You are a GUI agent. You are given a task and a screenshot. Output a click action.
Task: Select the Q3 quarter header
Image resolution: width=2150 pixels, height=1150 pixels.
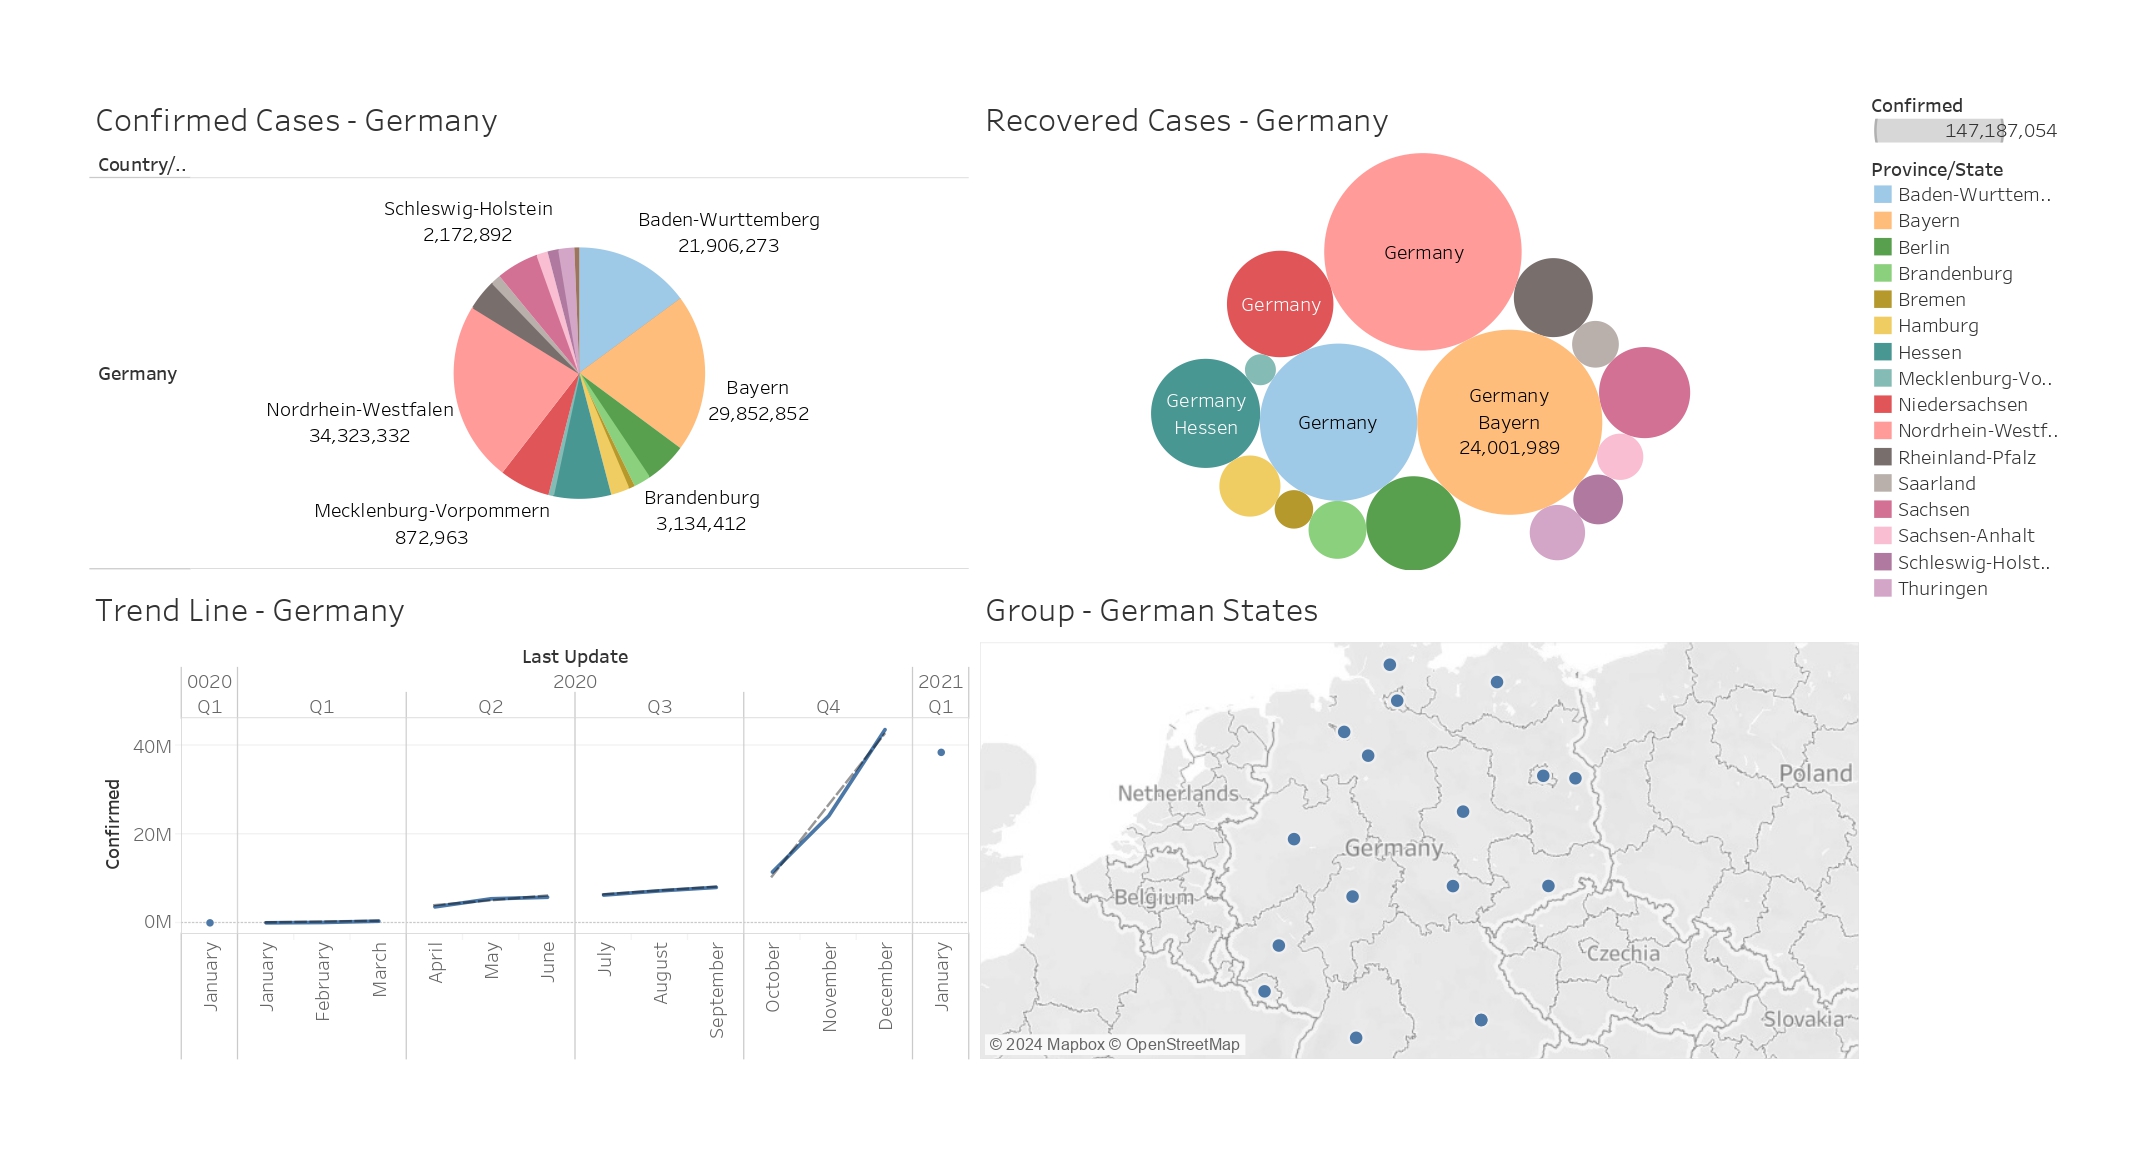[x=659, y=707]
